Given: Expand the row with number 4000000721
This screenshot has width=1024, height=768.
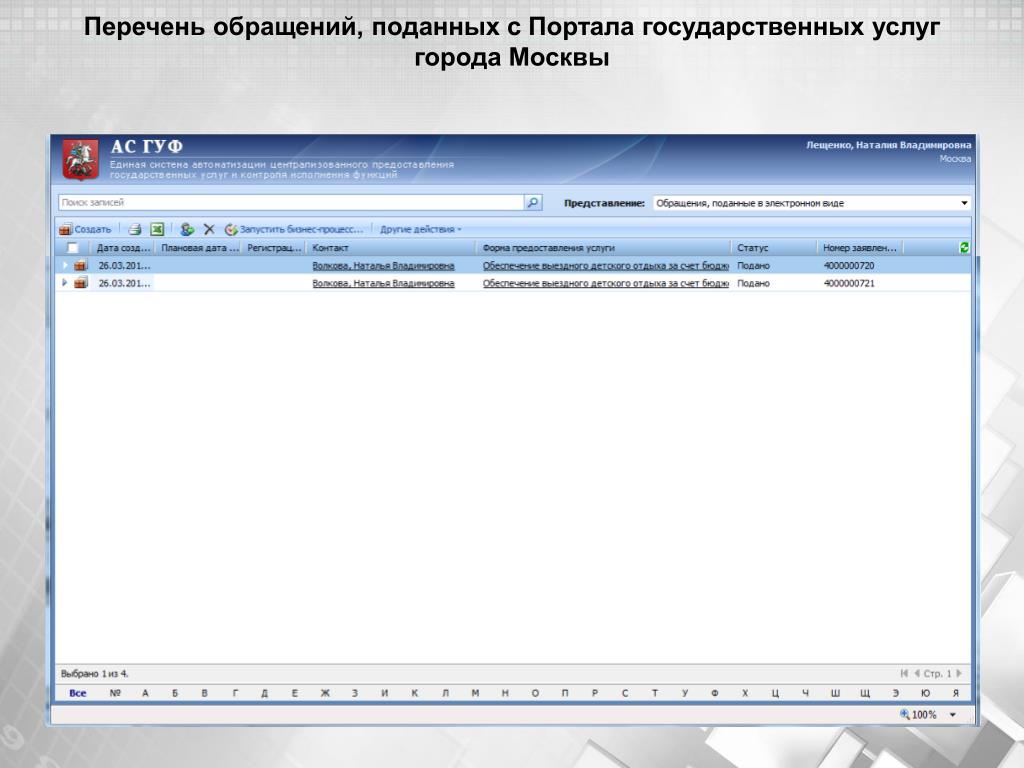Looking at the screenshot, I should pyautogui.click(x=65, y=283).
